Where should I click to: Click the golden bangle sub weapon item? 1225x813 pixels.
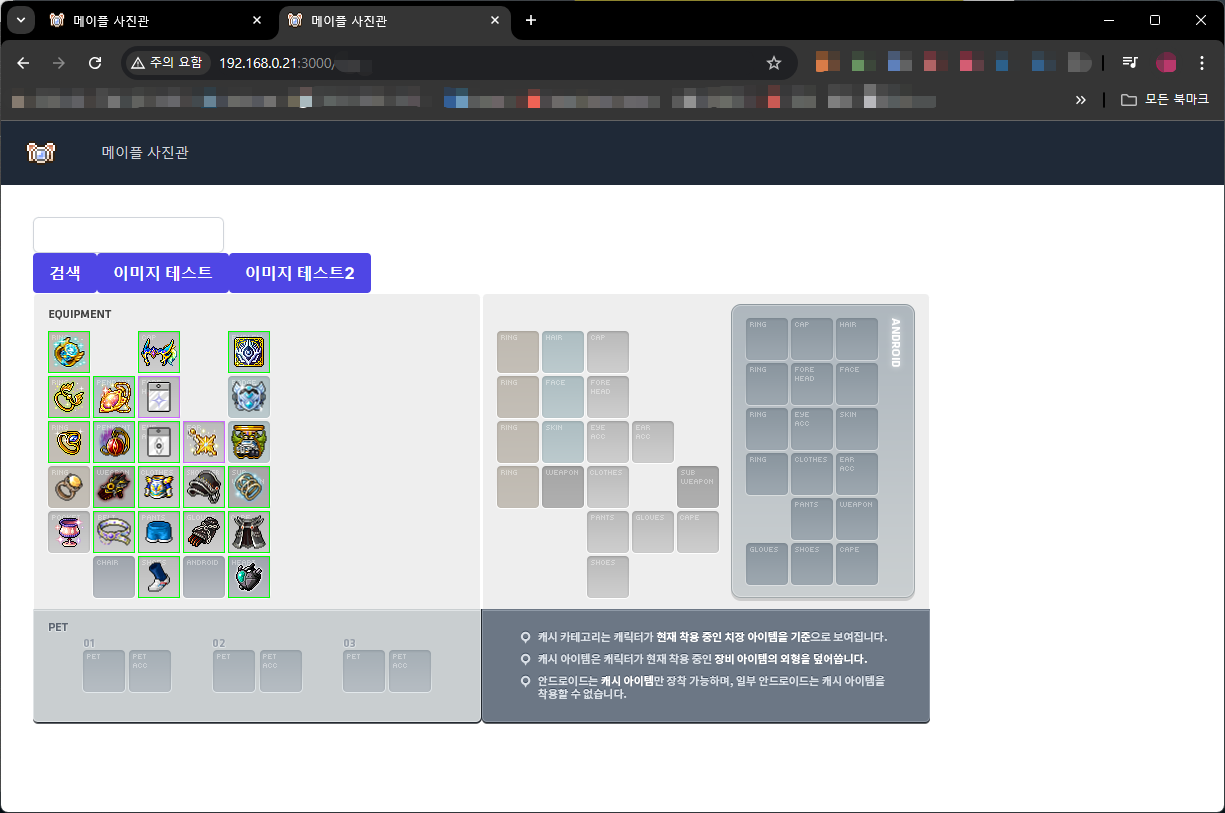pyautogui.click(x=249, y=487)
